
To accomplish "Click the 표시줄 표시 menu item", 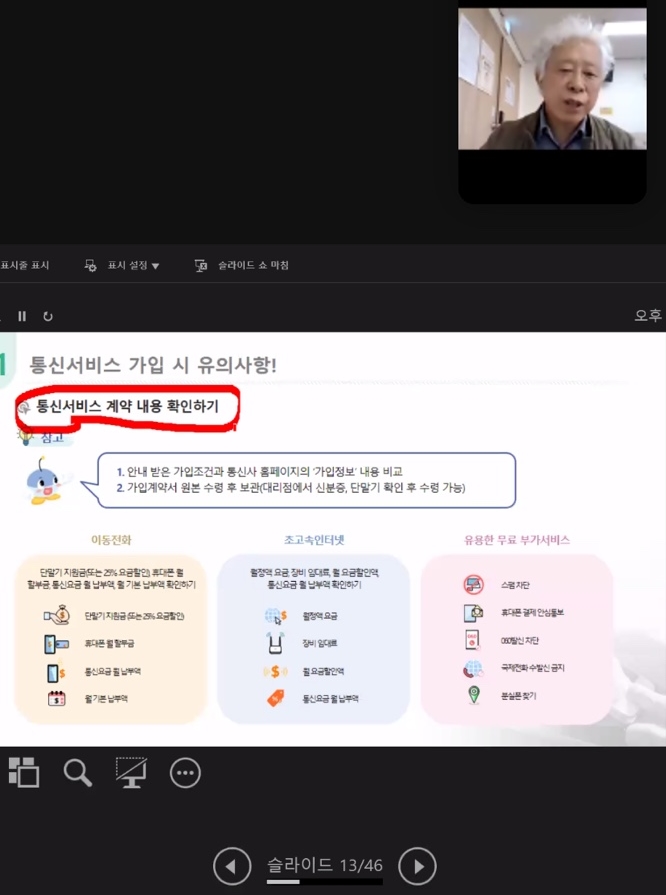I will click(25, 266).
